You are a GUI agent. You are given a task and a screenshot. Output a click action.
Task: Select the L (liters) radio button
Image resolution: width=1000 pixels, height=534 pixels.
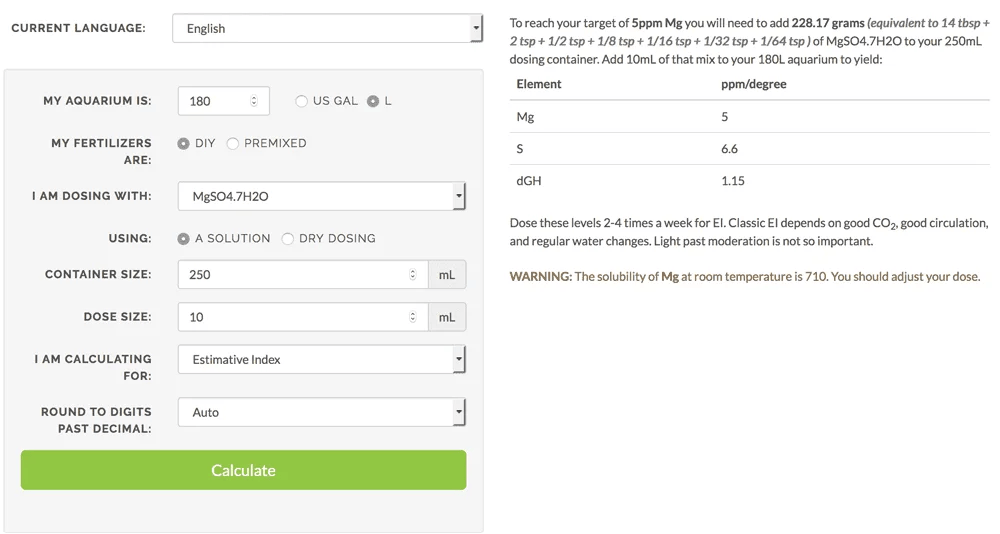click(x=373, y=101)
